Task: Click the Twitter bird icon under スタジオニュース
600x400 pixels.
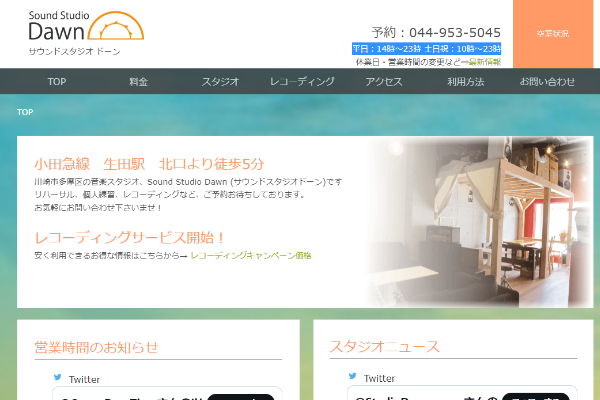Action: click(x=353, y=377)
